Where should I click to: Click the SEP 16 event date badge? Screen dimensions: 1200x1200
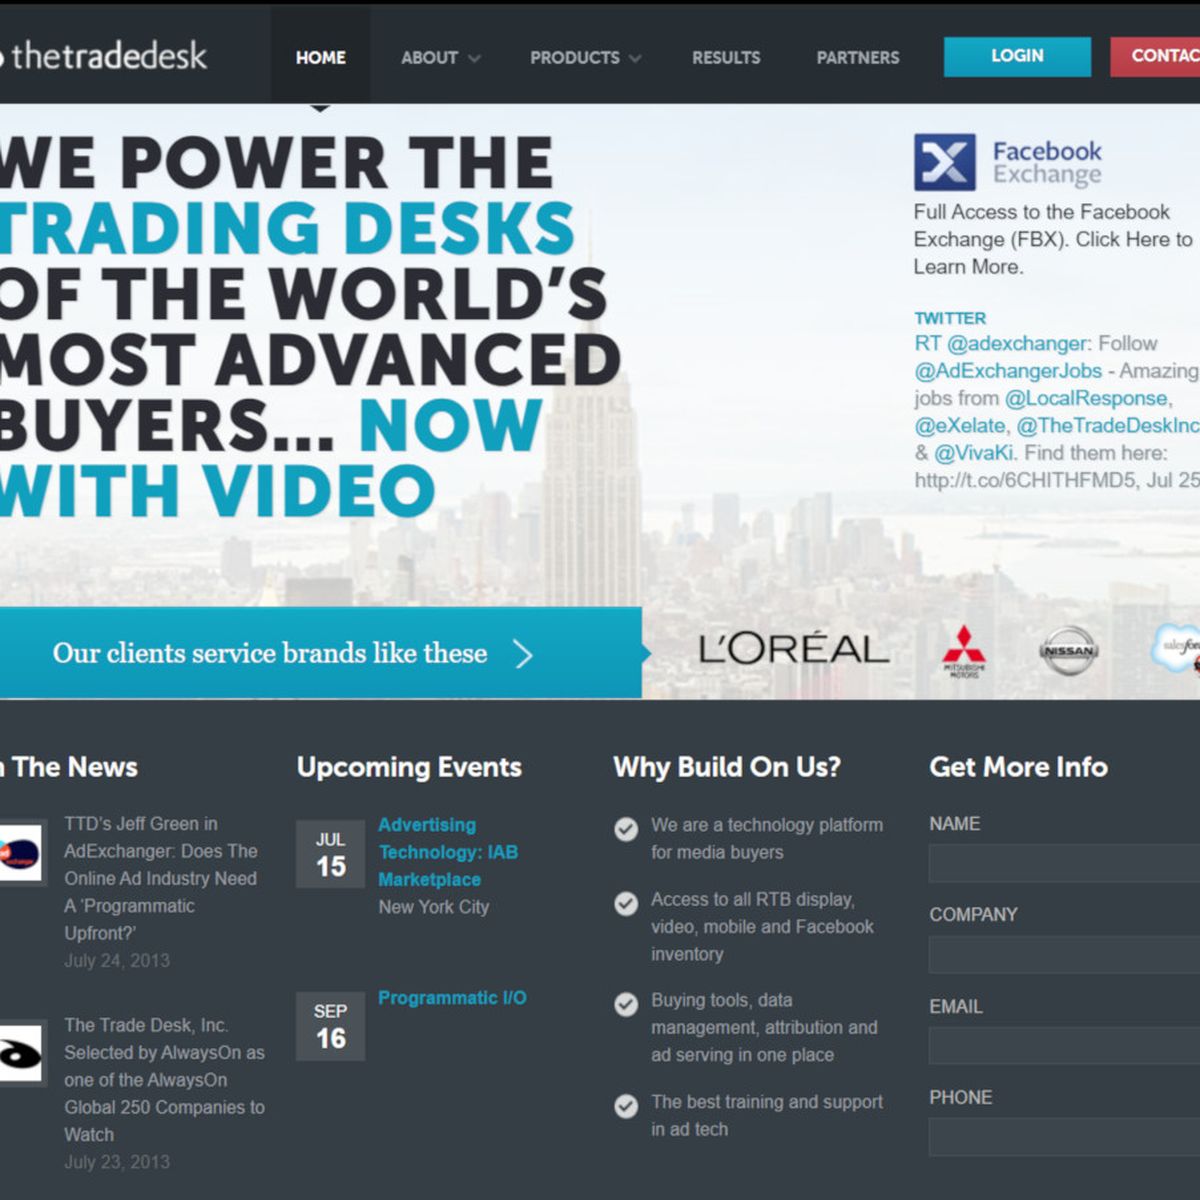pyautogui.click(x=330, y=1026)
